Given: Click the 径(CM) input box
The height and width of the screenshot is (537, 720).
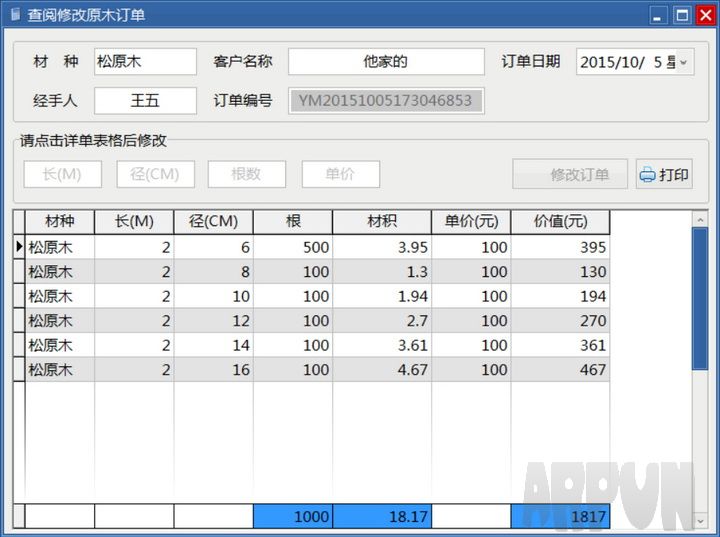Looking at the screenshot, I should [155, 174].
